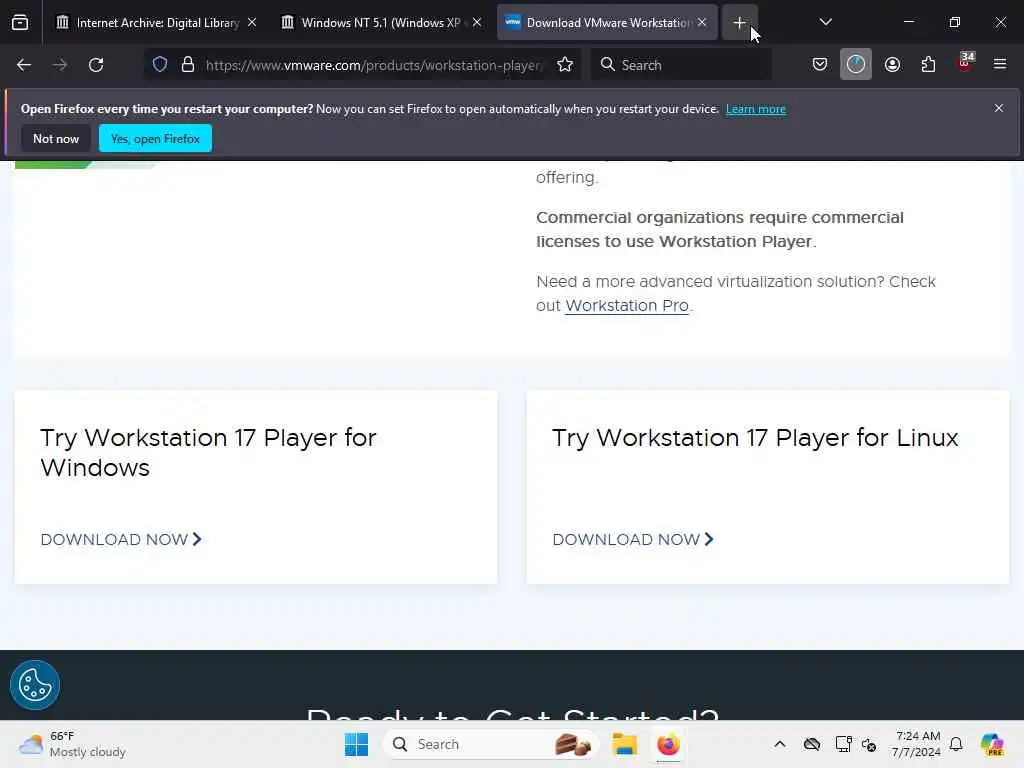Expand the list all tabs dropdown
Image resolution: width=1024 pixels, height=768 pixels.
[825, 22]
